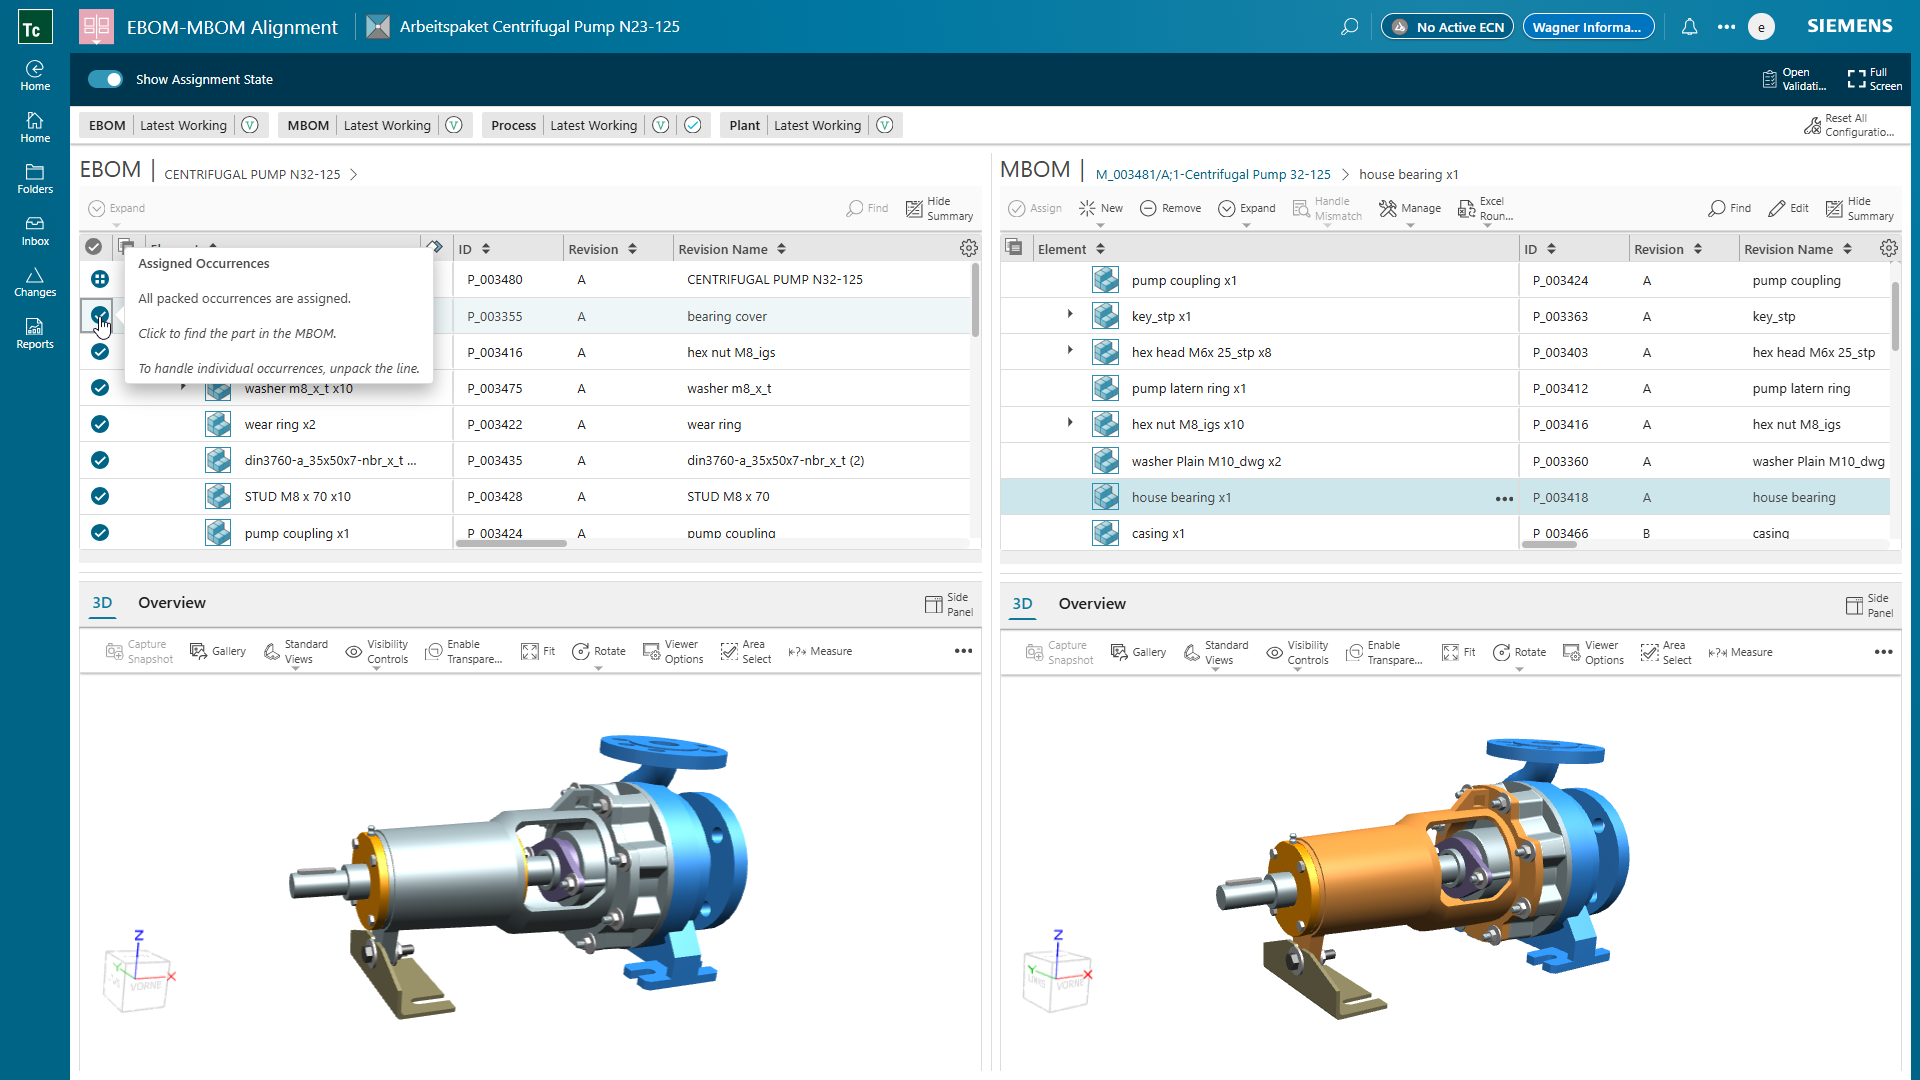Switch to Overview tab in EBOM viewer
This screenshot has height=1080, width=1920.
(x=171, y=602)
